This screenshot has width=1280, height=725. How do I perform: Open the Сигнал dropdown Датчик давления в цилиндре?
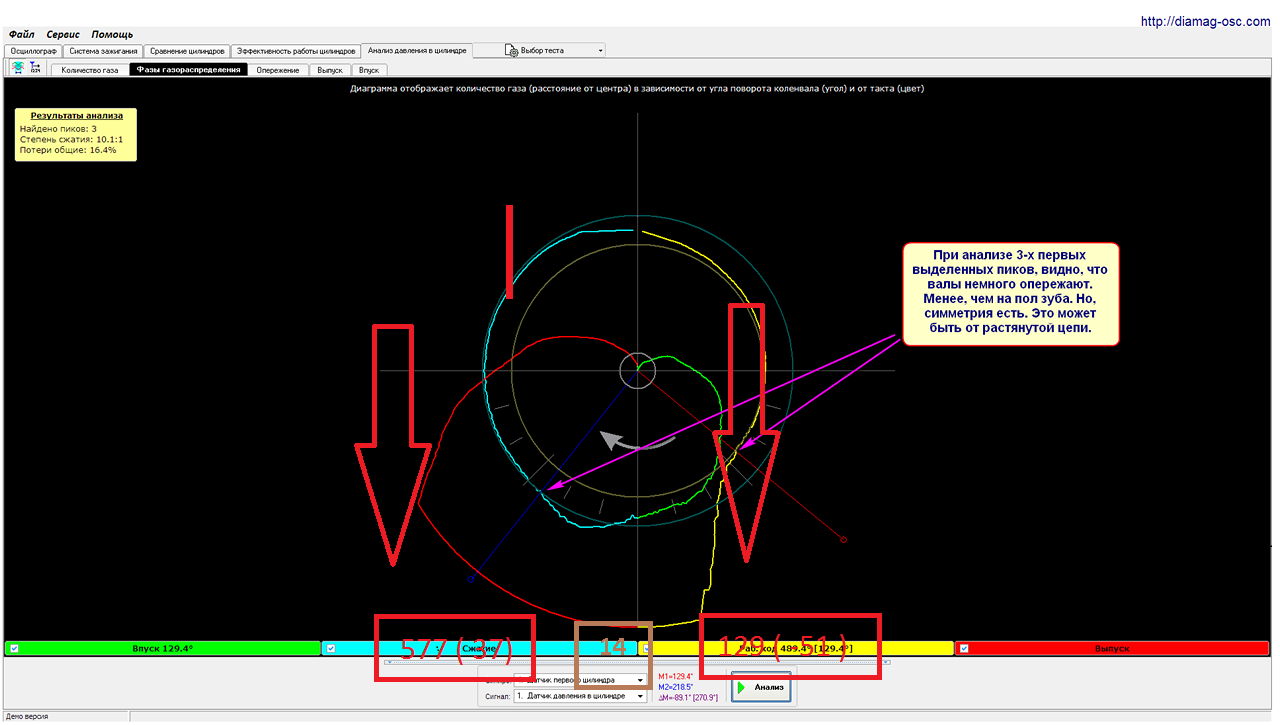pyautogui.click(x=580, y=696)
